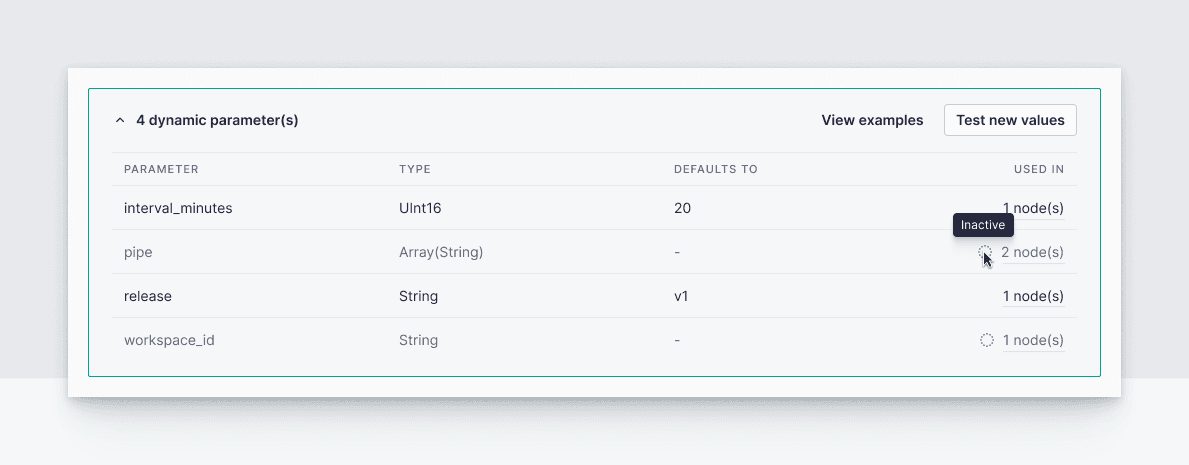1189x465 pixels.
Task: Click the TYPE column header
Action: click(414, 169)
